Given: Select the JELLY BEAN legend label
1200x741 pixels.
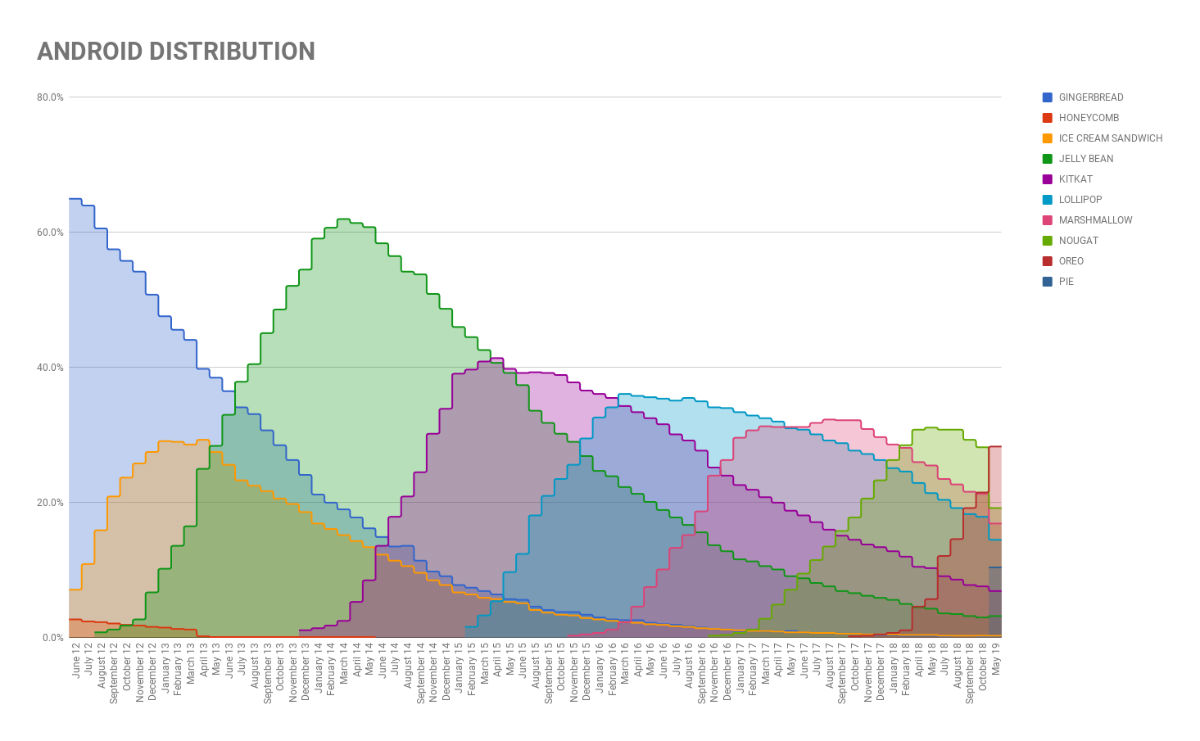Looking at the screenshot, I should pos(1086,159).
